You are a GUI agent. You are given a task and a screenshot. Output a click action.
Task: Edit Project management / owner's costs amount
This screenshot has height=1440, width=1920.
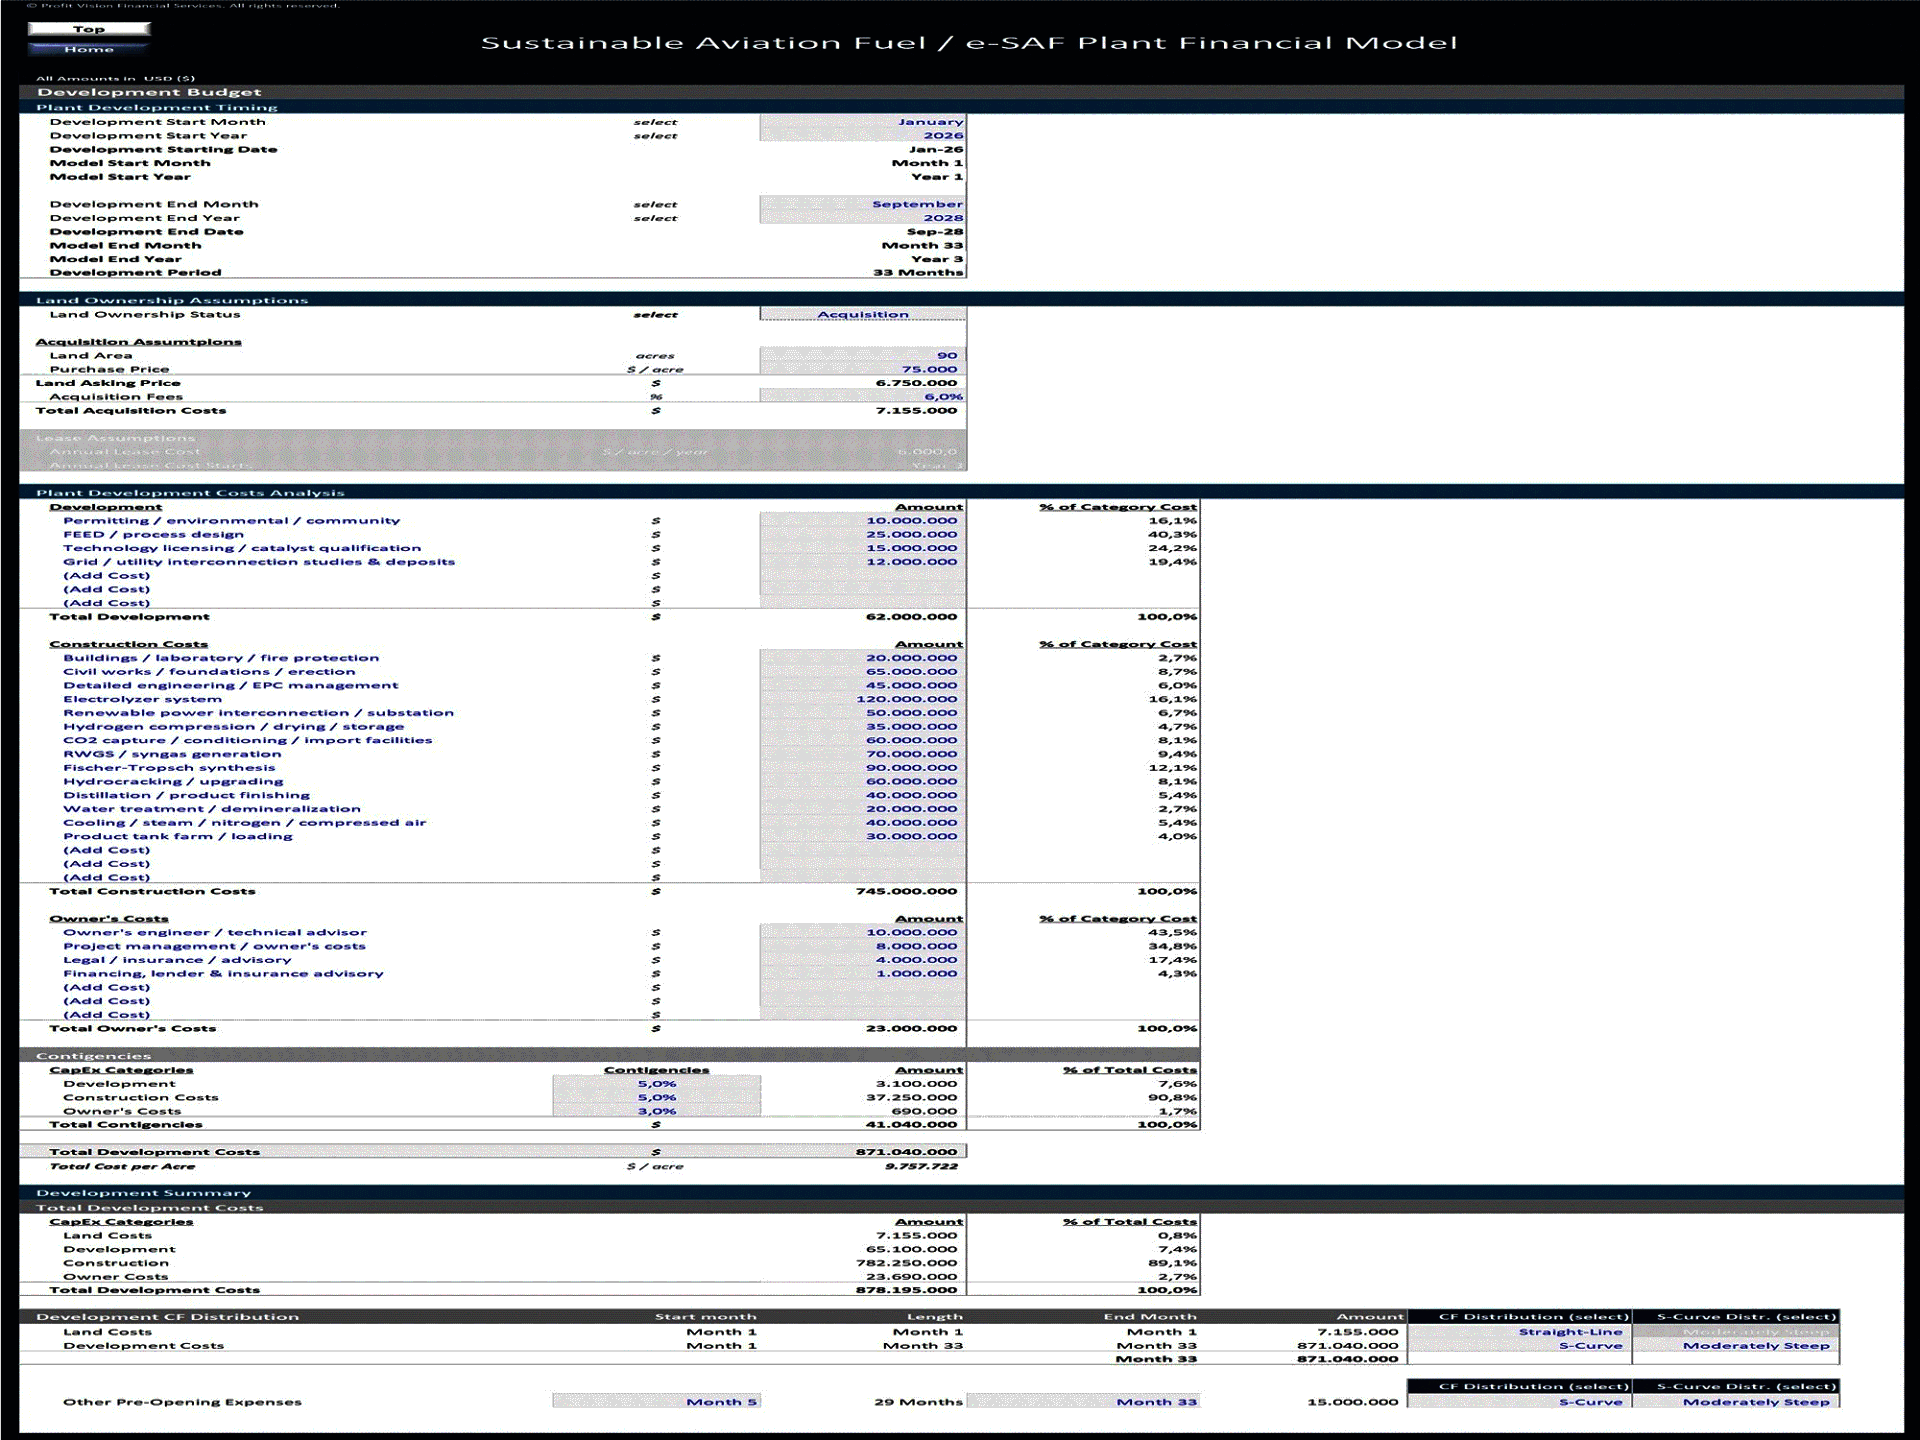pyautogui.click(x=862, y=946)
